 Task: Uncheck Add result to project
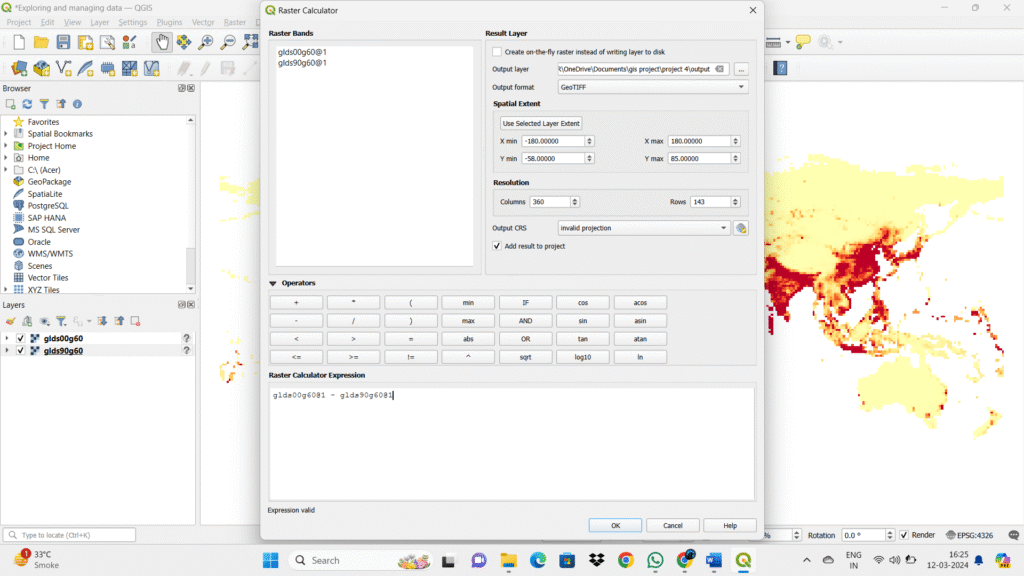click(x=497, y=246)
